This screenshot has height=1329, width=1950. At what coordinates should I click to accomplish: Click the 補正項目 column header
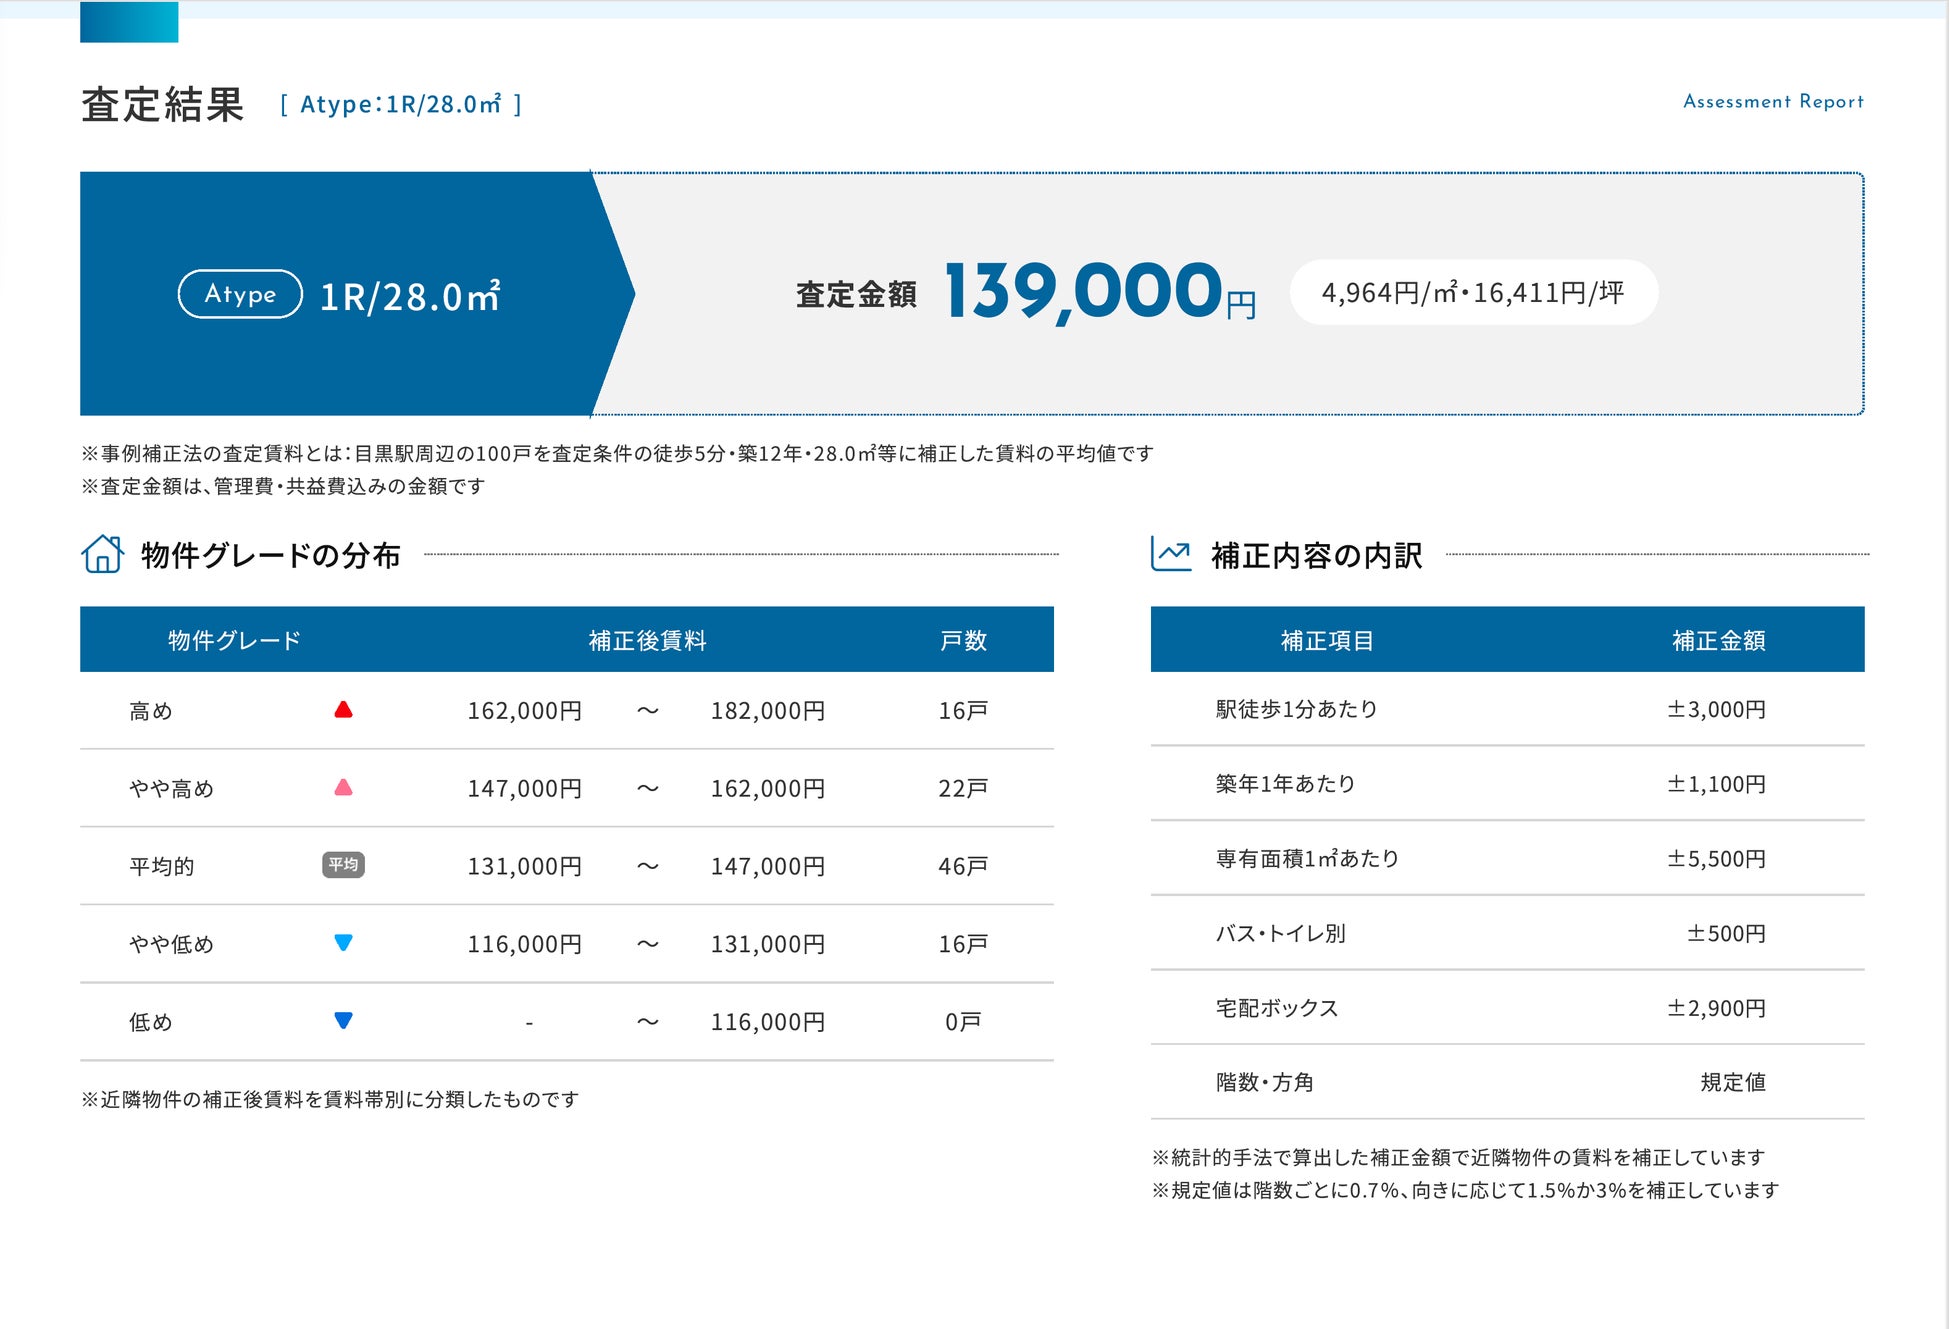coord(1327,640)
